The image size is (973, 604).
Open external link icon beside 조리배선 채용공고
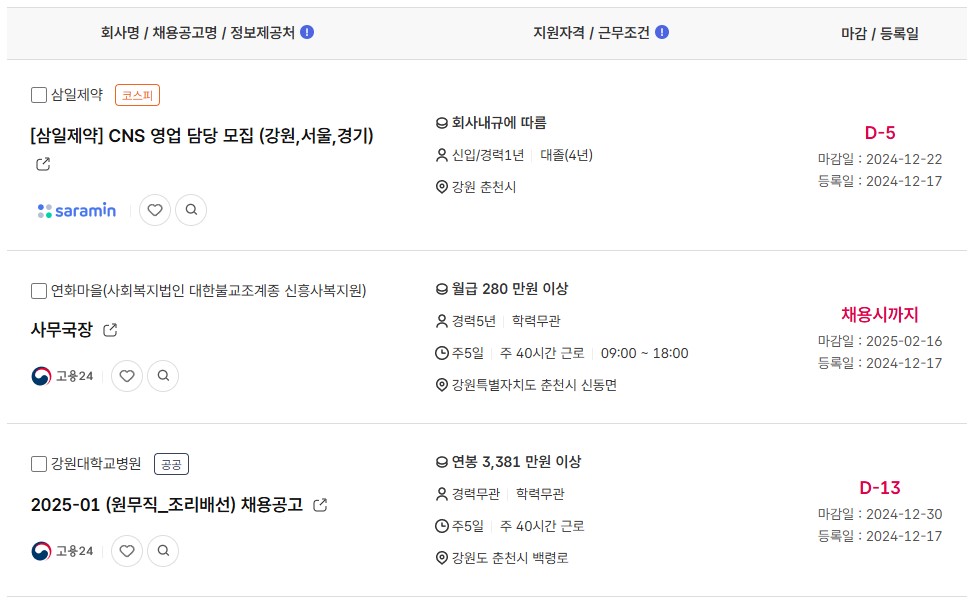[x=320, y=505]
